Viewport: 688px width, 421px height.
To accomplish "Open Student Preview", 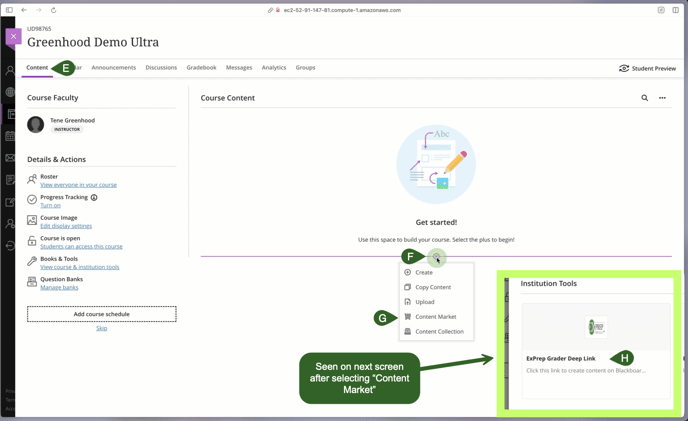I will tap(647, 69).
